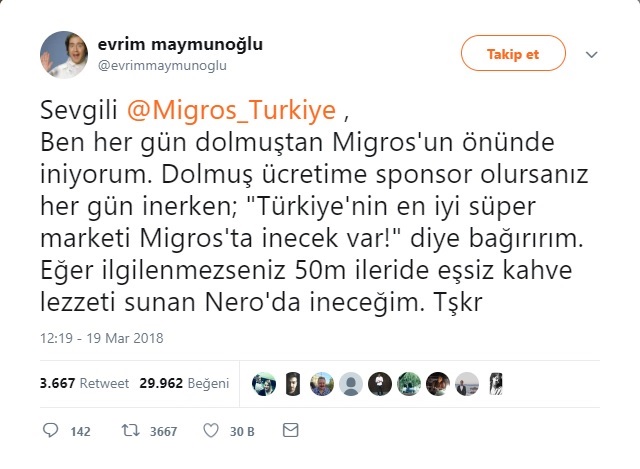
Task: Expand the tweet options chevron
Action: pos(591,54)
